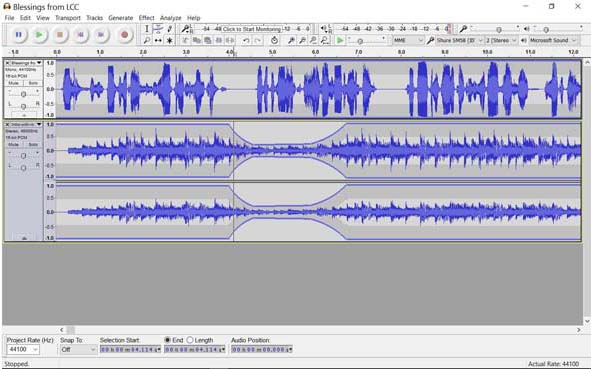Stop playback with the Stop button

point(60,35)
